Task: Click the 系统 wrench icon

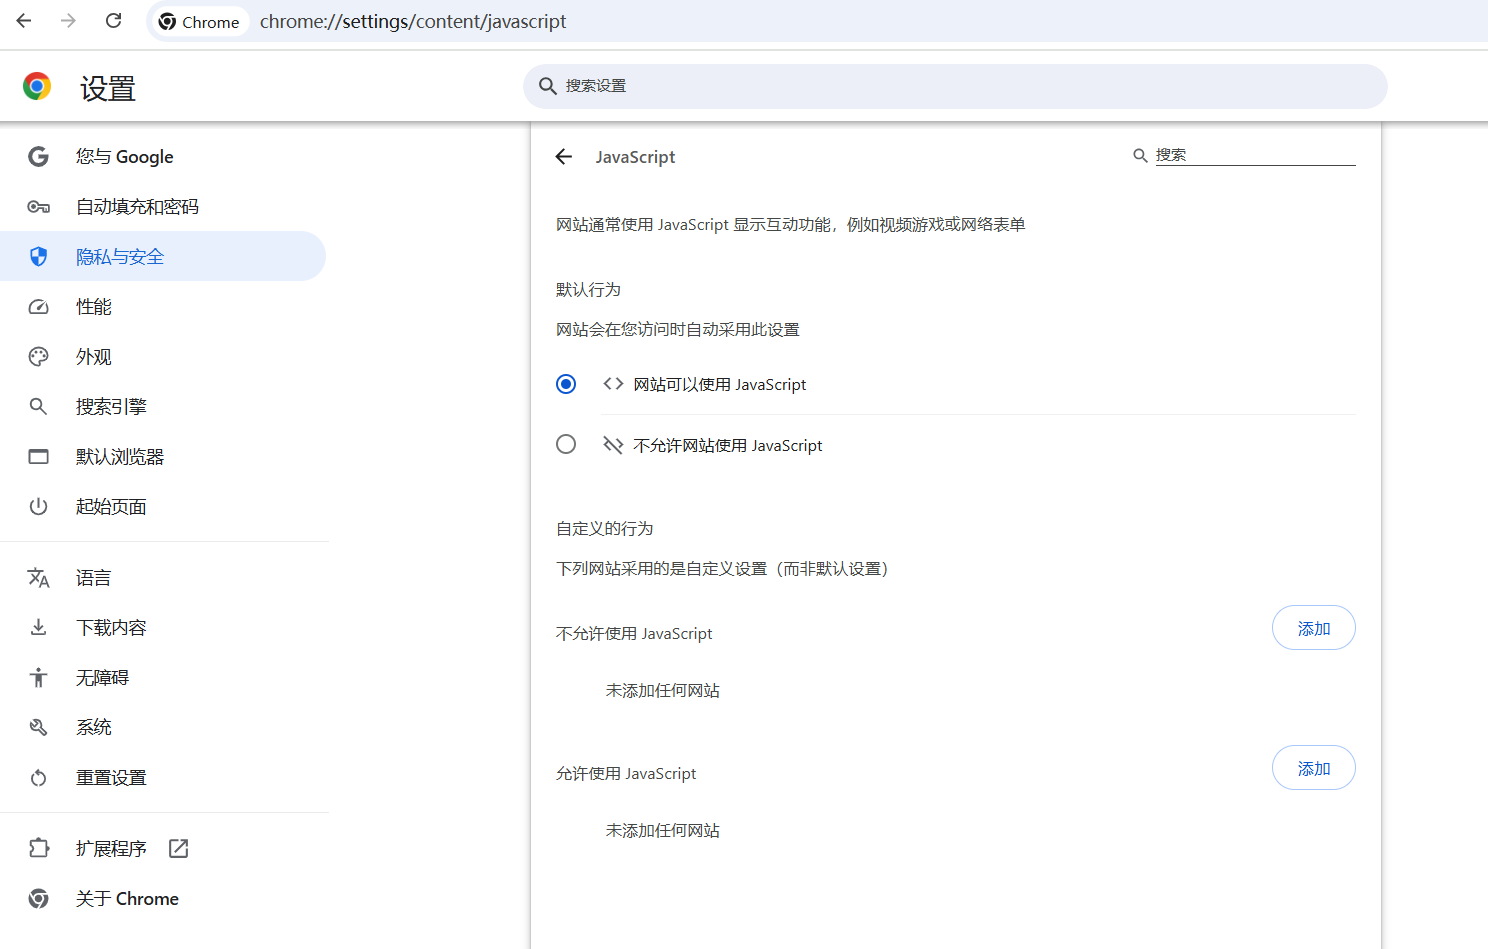Action: click(38, 727)
